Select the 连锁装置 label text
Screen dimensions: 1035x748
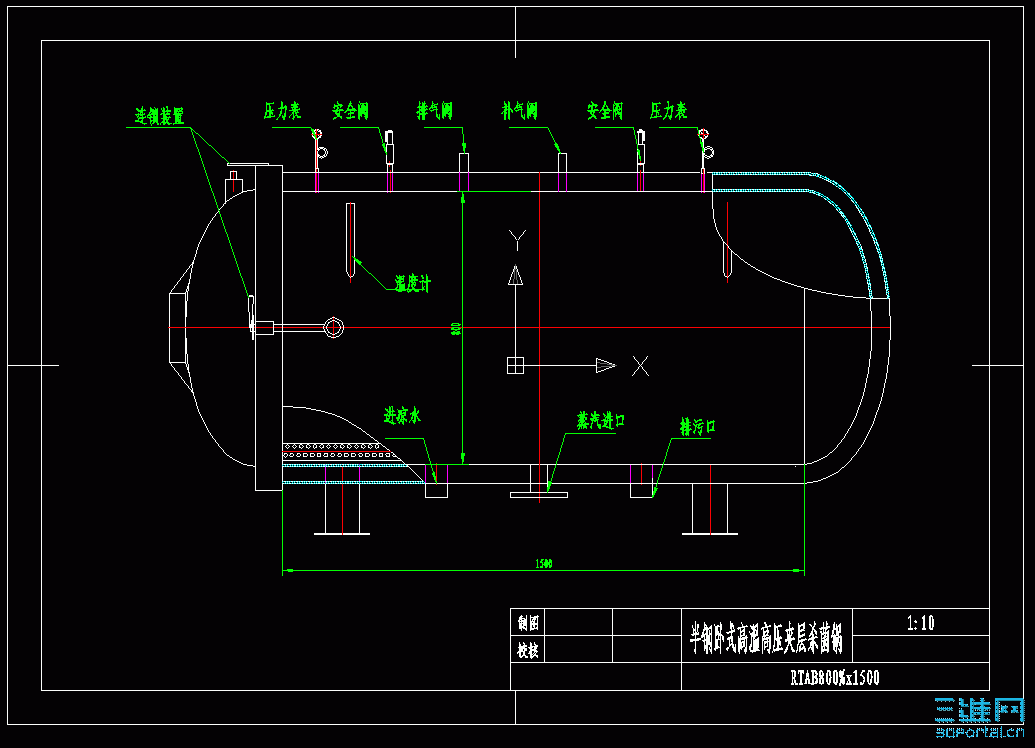click(x=159, y=116)
